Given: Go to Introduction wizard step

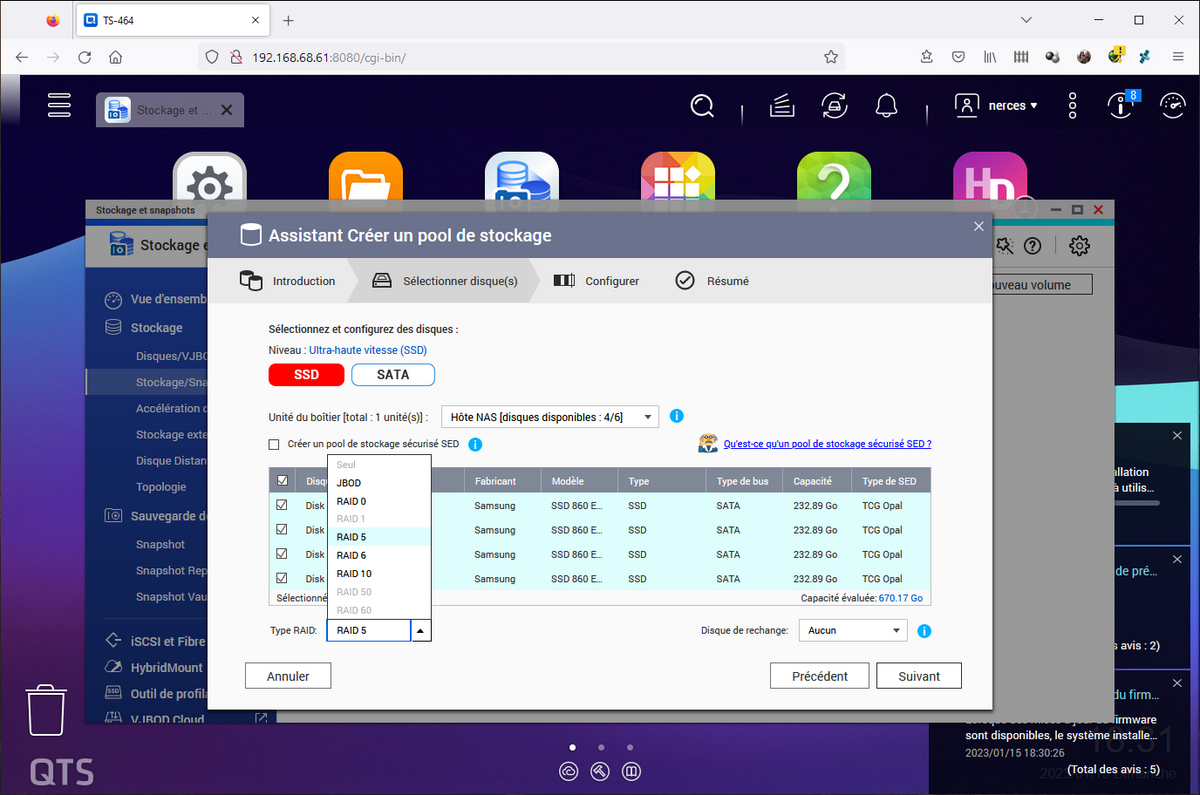Looking at the screenshot, I should click(x=287, y=281).
